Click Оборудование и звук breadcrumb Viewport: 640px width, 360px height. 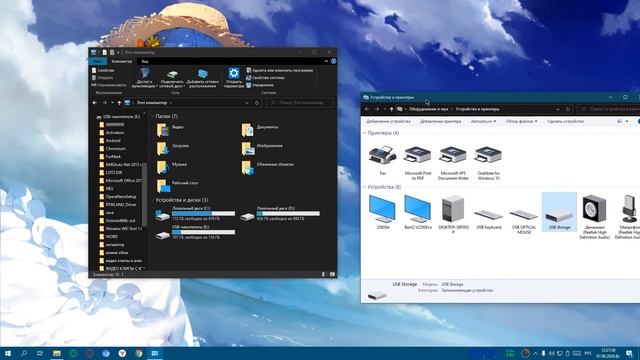429,109
